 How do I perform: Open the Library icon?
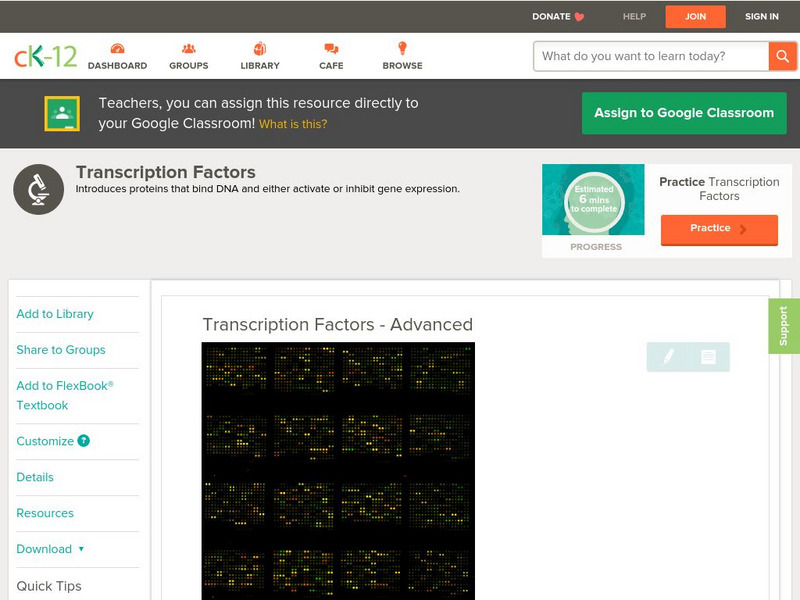[x=260, y=47]
